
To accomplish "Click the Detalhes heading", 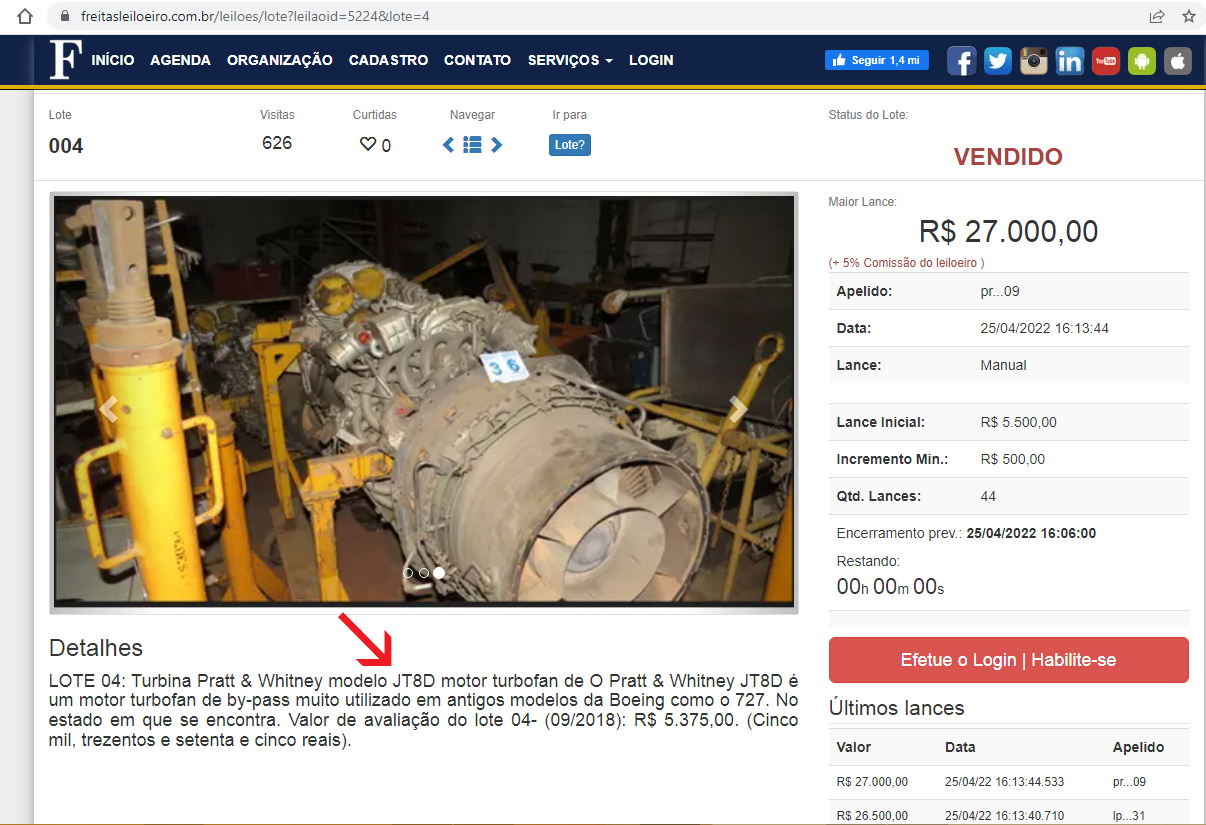I will (96, 648).
